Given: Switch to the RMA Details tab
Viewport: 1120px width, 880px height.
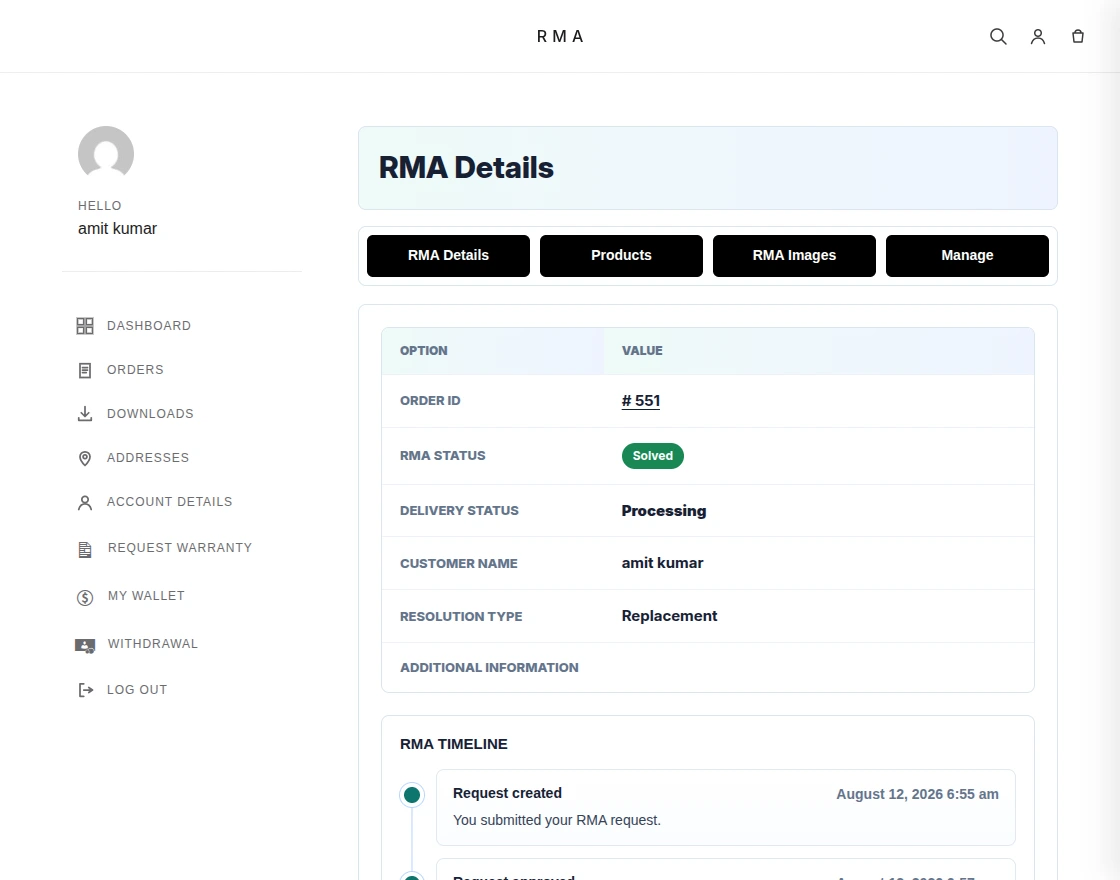Looking at the screenshot, I should [x=449, y=256].
